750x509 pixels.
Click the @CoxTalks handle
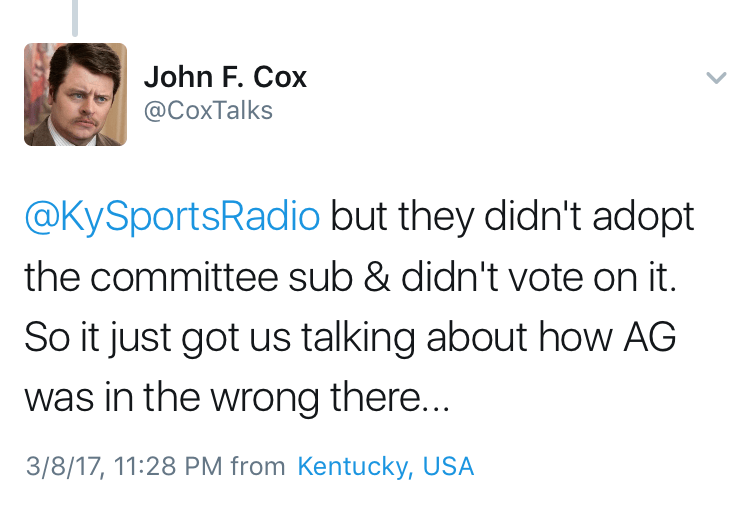pyautogui.click(x=208, y=110)
